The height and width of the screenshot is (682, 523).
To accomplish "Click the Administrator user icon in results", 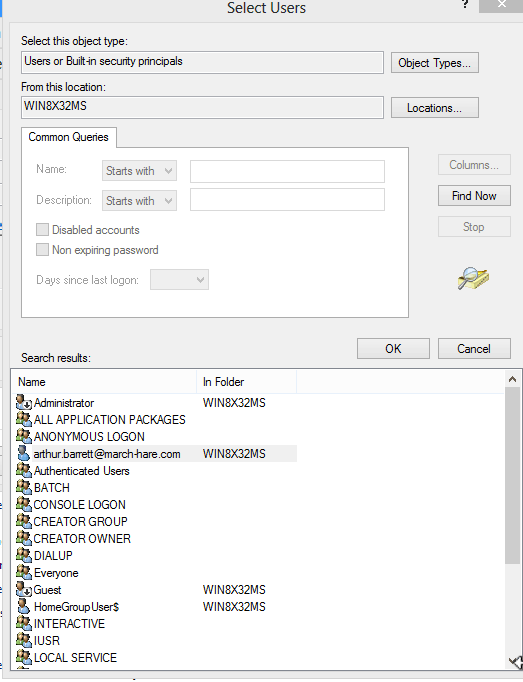I will (23, 402).
